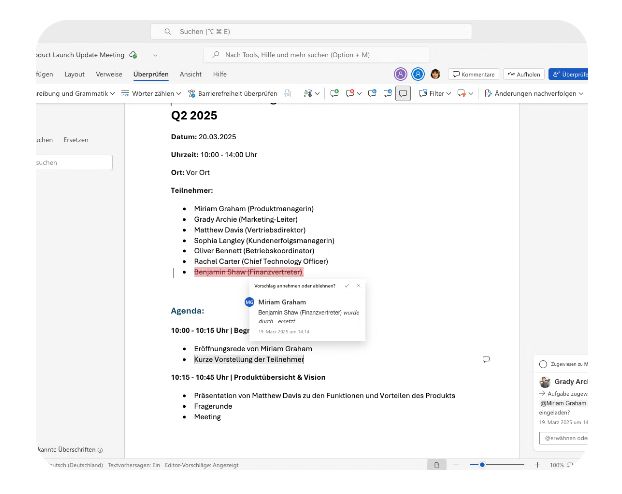The width and height of the screenshot is (622, 494).
Task: Open the dropdown beside the document title
Action: click(155, 55)
